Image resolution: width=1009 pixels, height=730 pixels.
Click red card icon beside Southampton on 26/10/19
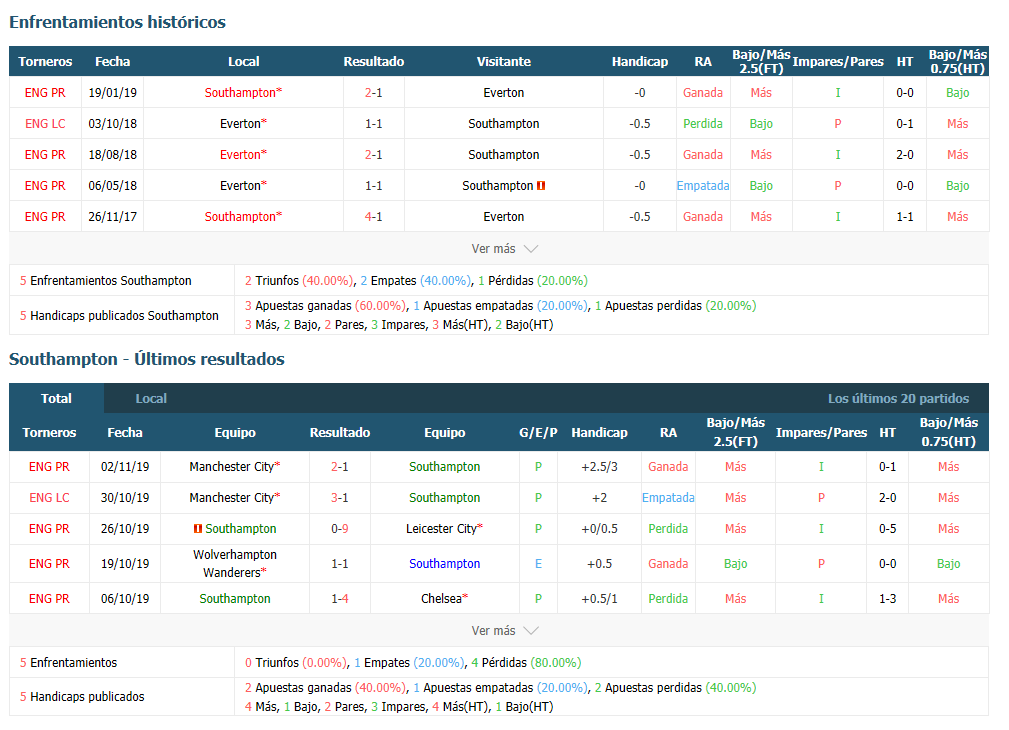198,529
